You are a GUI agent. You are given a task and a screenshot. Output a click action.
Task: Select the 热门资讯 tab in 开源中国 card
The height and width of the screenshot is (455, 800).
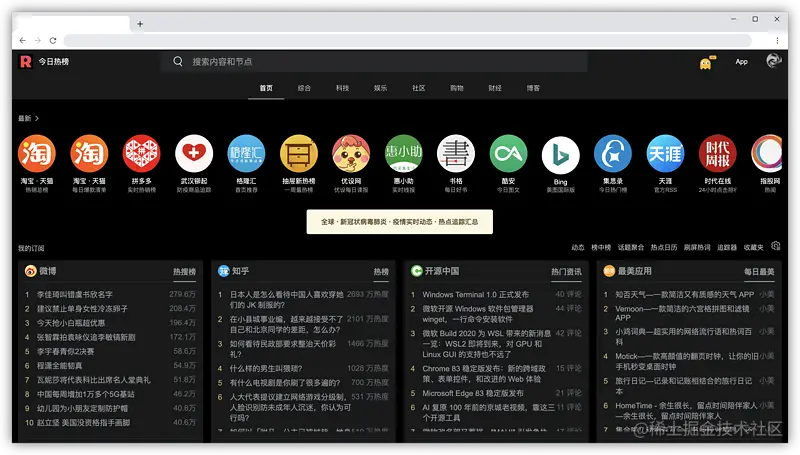[x=566, y=272]
